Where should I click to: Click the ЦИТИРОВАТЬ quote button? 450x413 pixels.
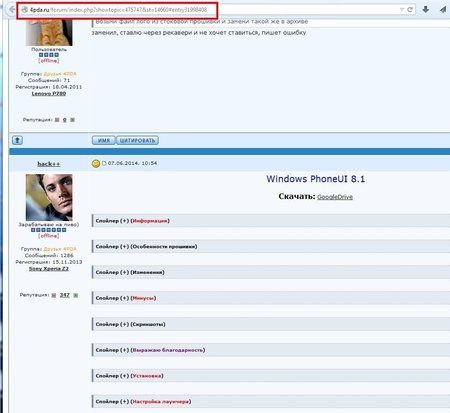[137, 140]
